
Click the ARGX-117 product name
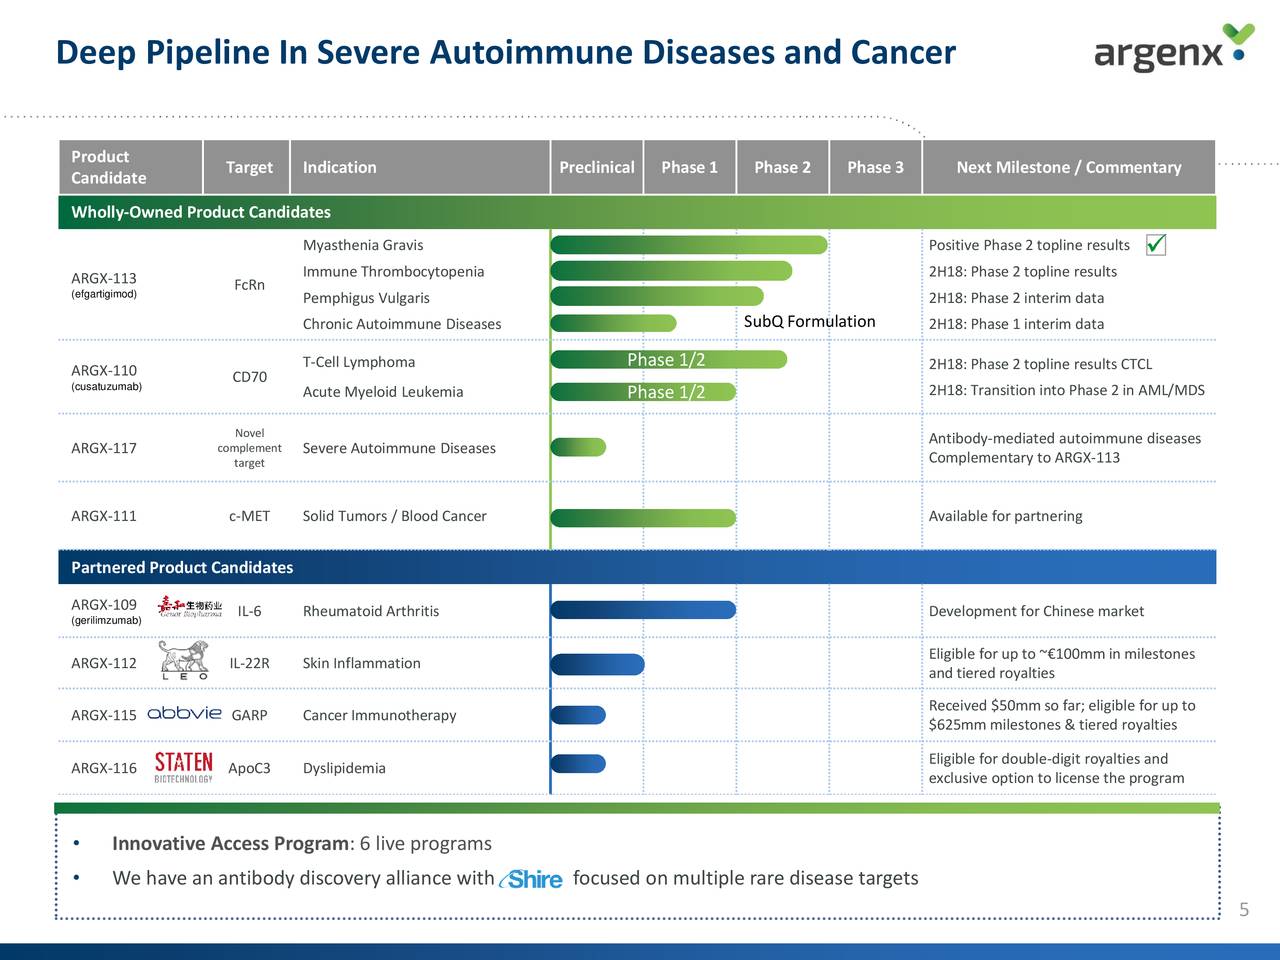pyautogui.click(x=104, y=448)
